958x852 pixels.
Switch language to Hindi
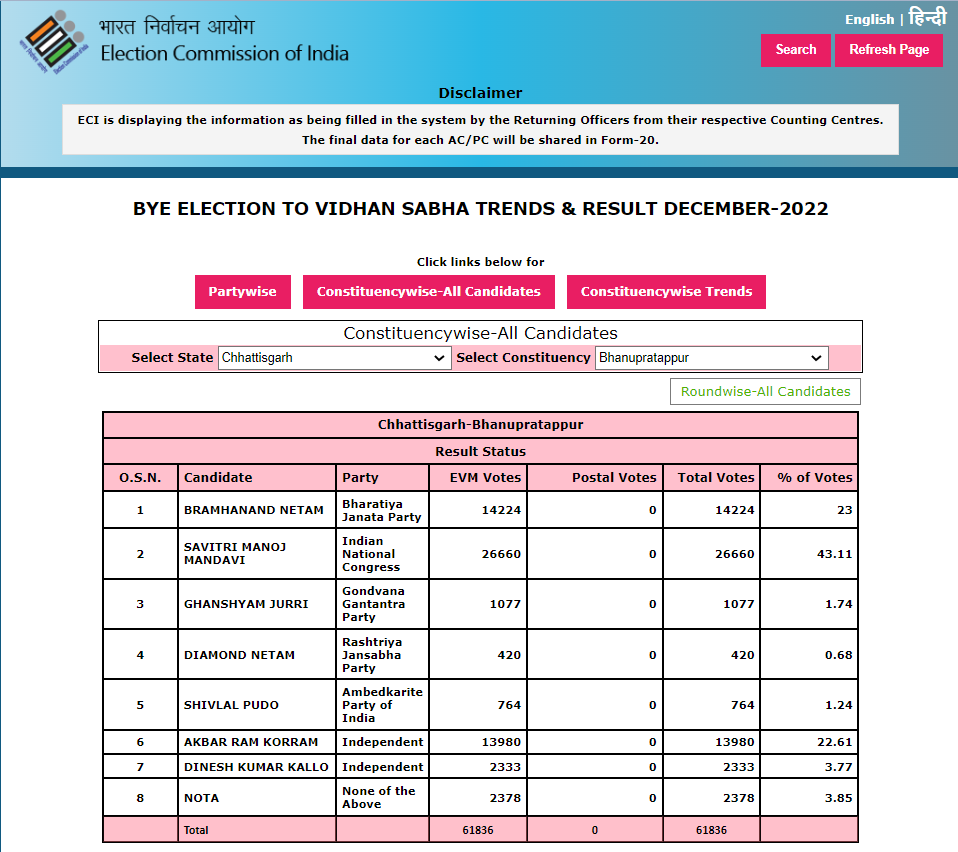(927, 16)
